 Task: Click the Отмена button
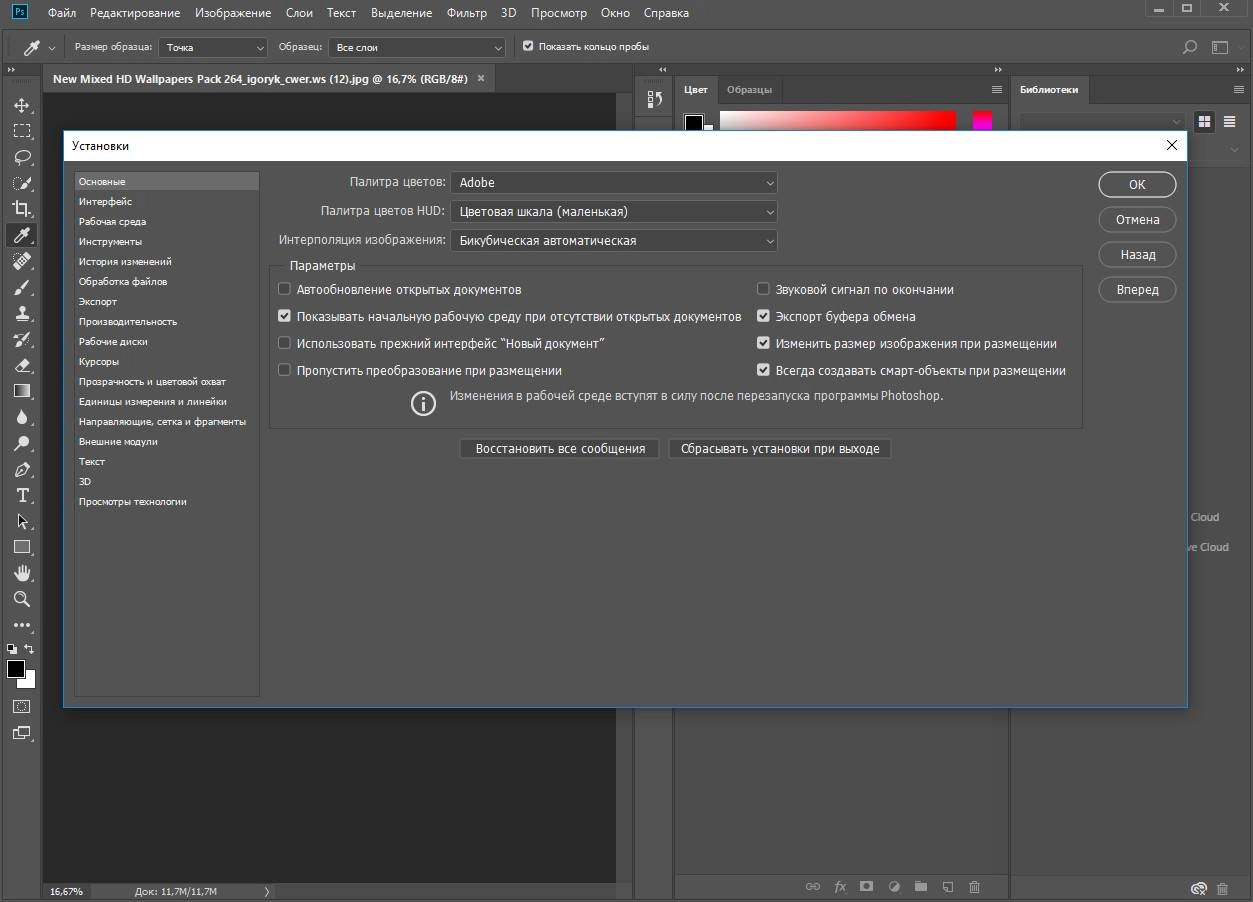click(x=1137, y=219)
